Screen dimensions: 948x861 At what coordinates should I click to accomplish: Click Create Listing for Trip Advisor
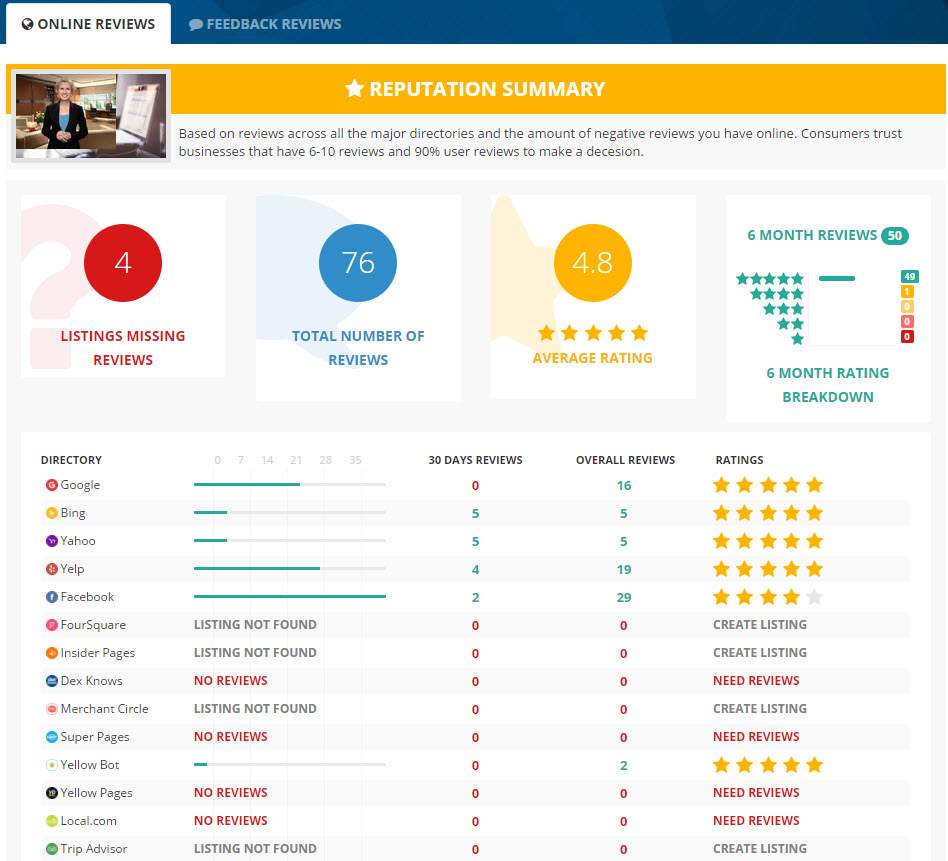pyautogui.click(x=759, y=849)
